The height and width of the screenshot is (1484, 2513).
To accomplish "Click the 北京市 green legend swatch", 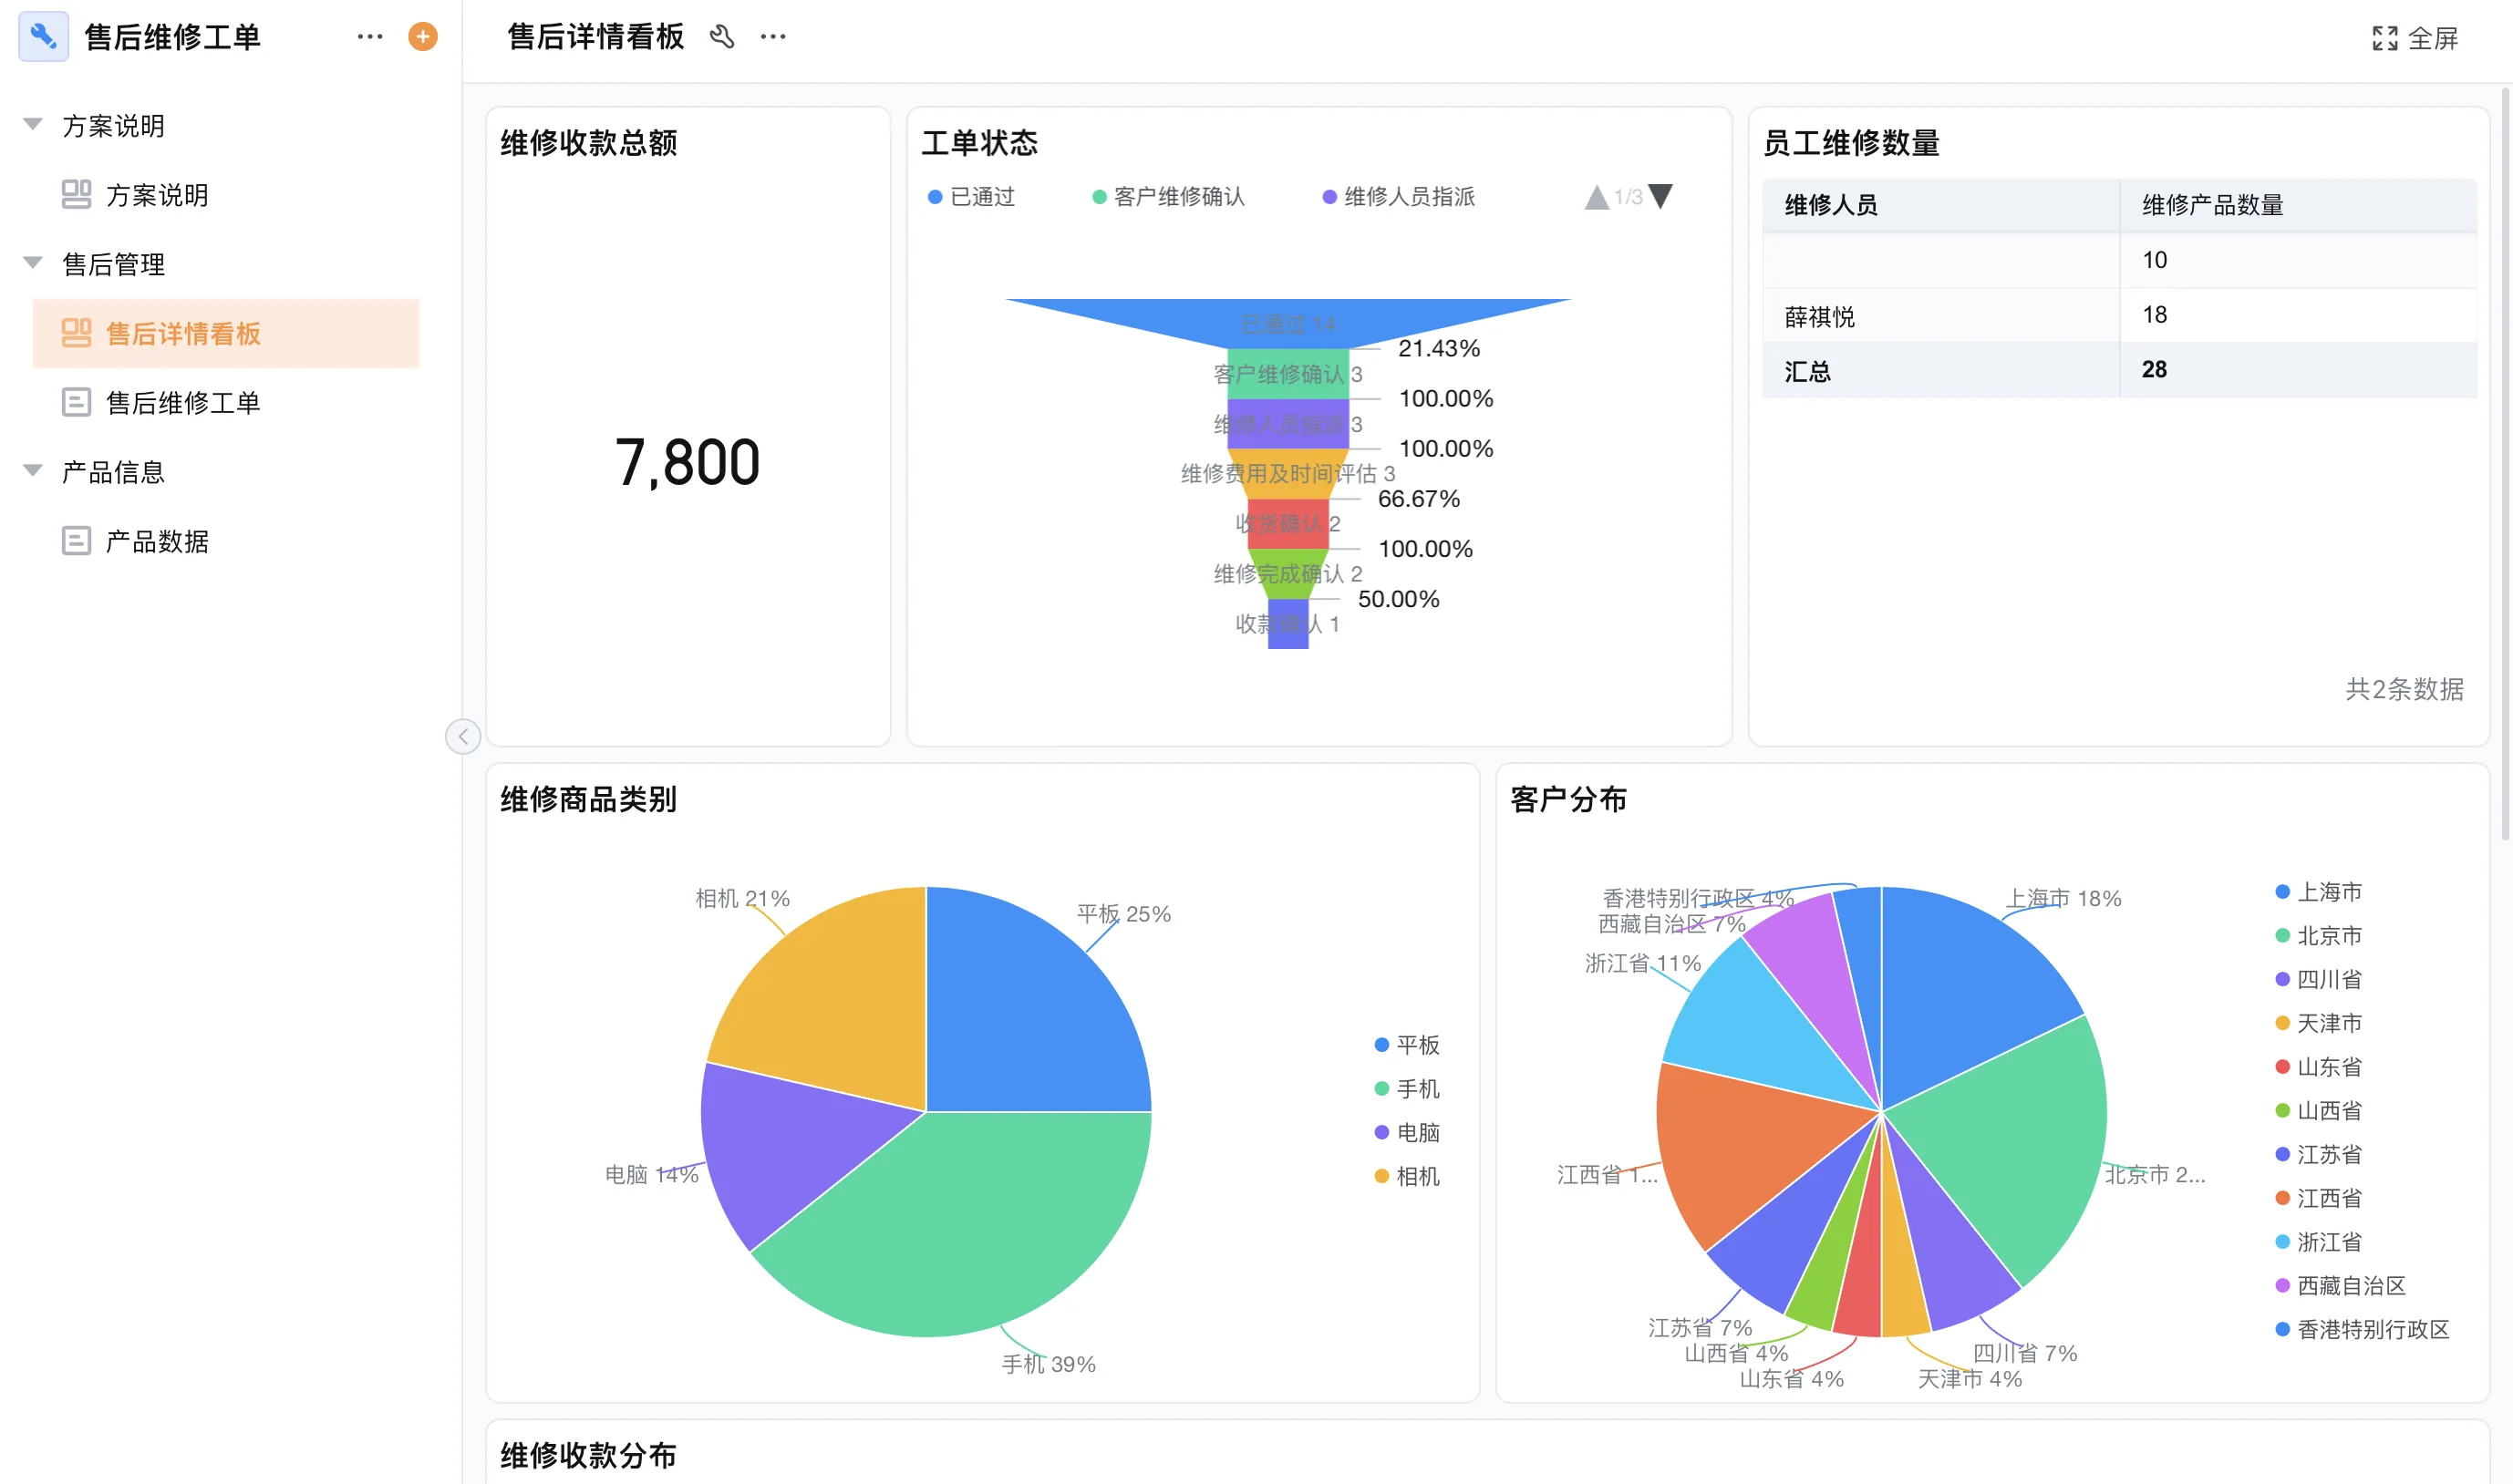I will tap(2282, 936).
